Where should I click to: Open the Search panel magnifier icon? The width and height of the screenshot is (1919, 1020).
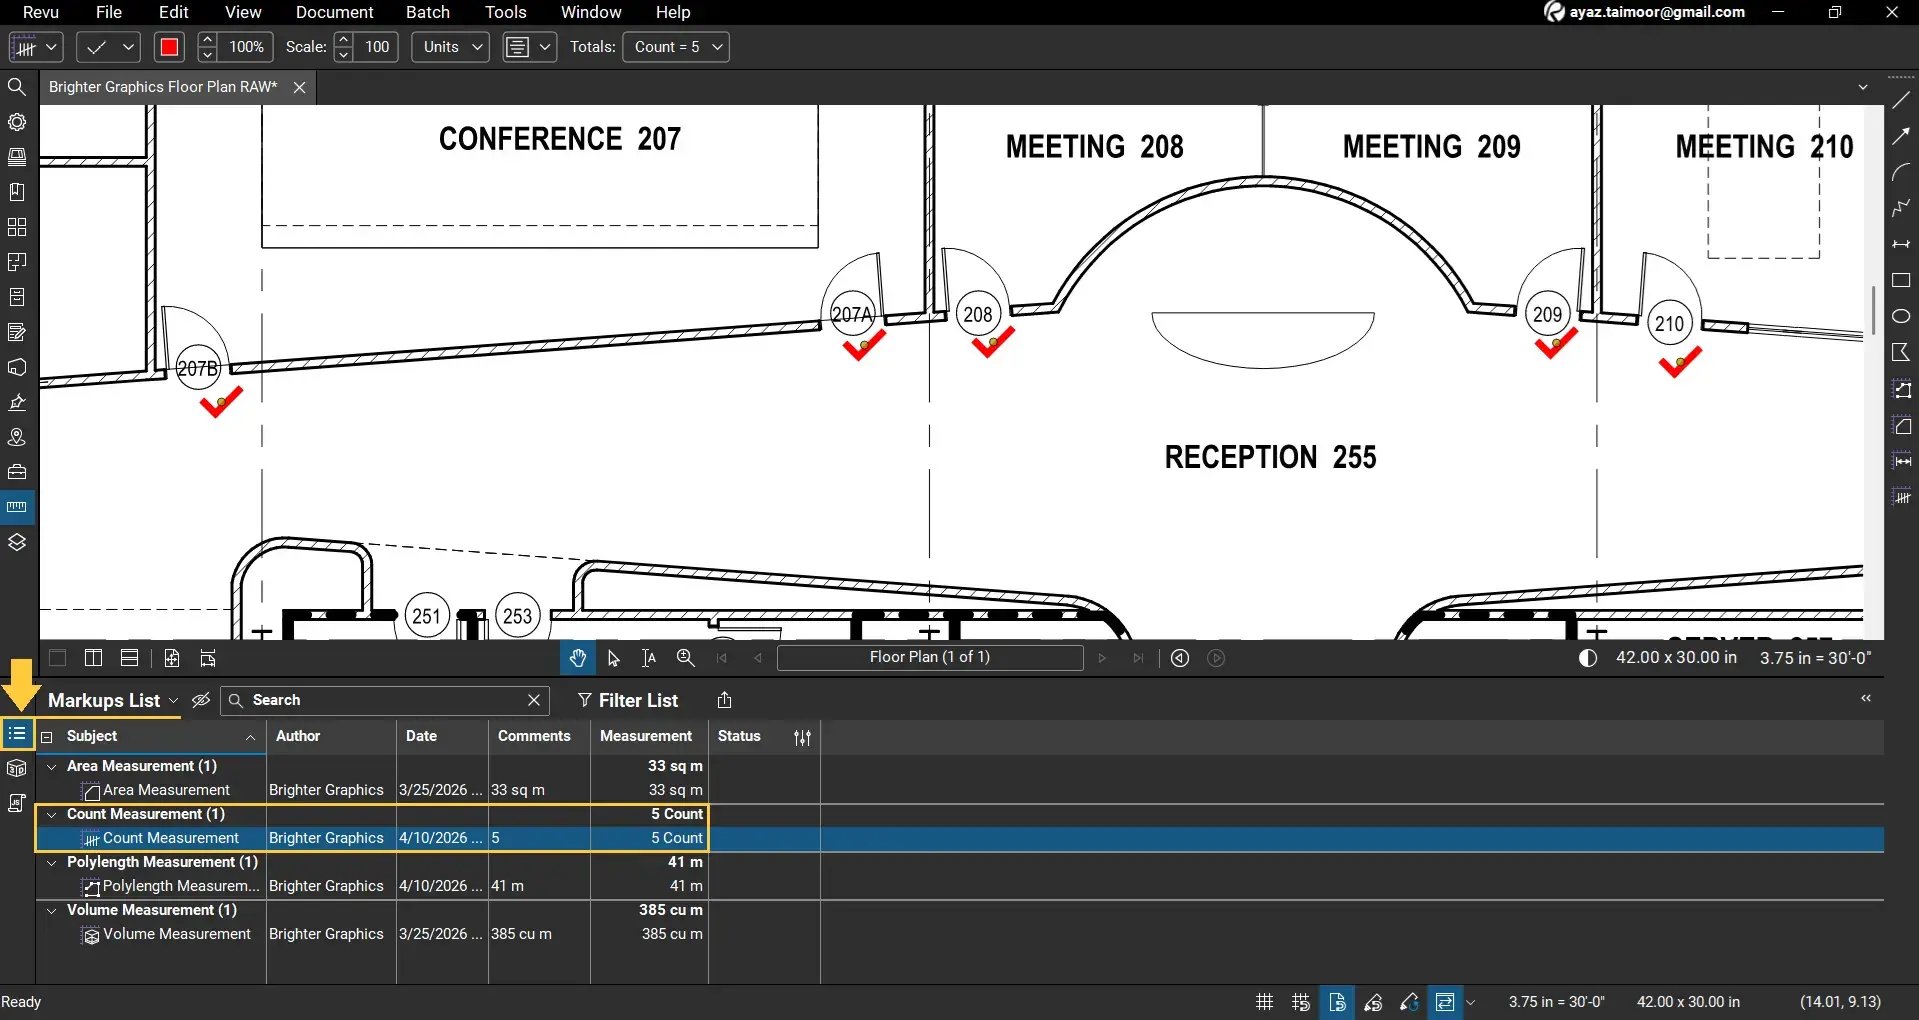[x=17, y=87]
